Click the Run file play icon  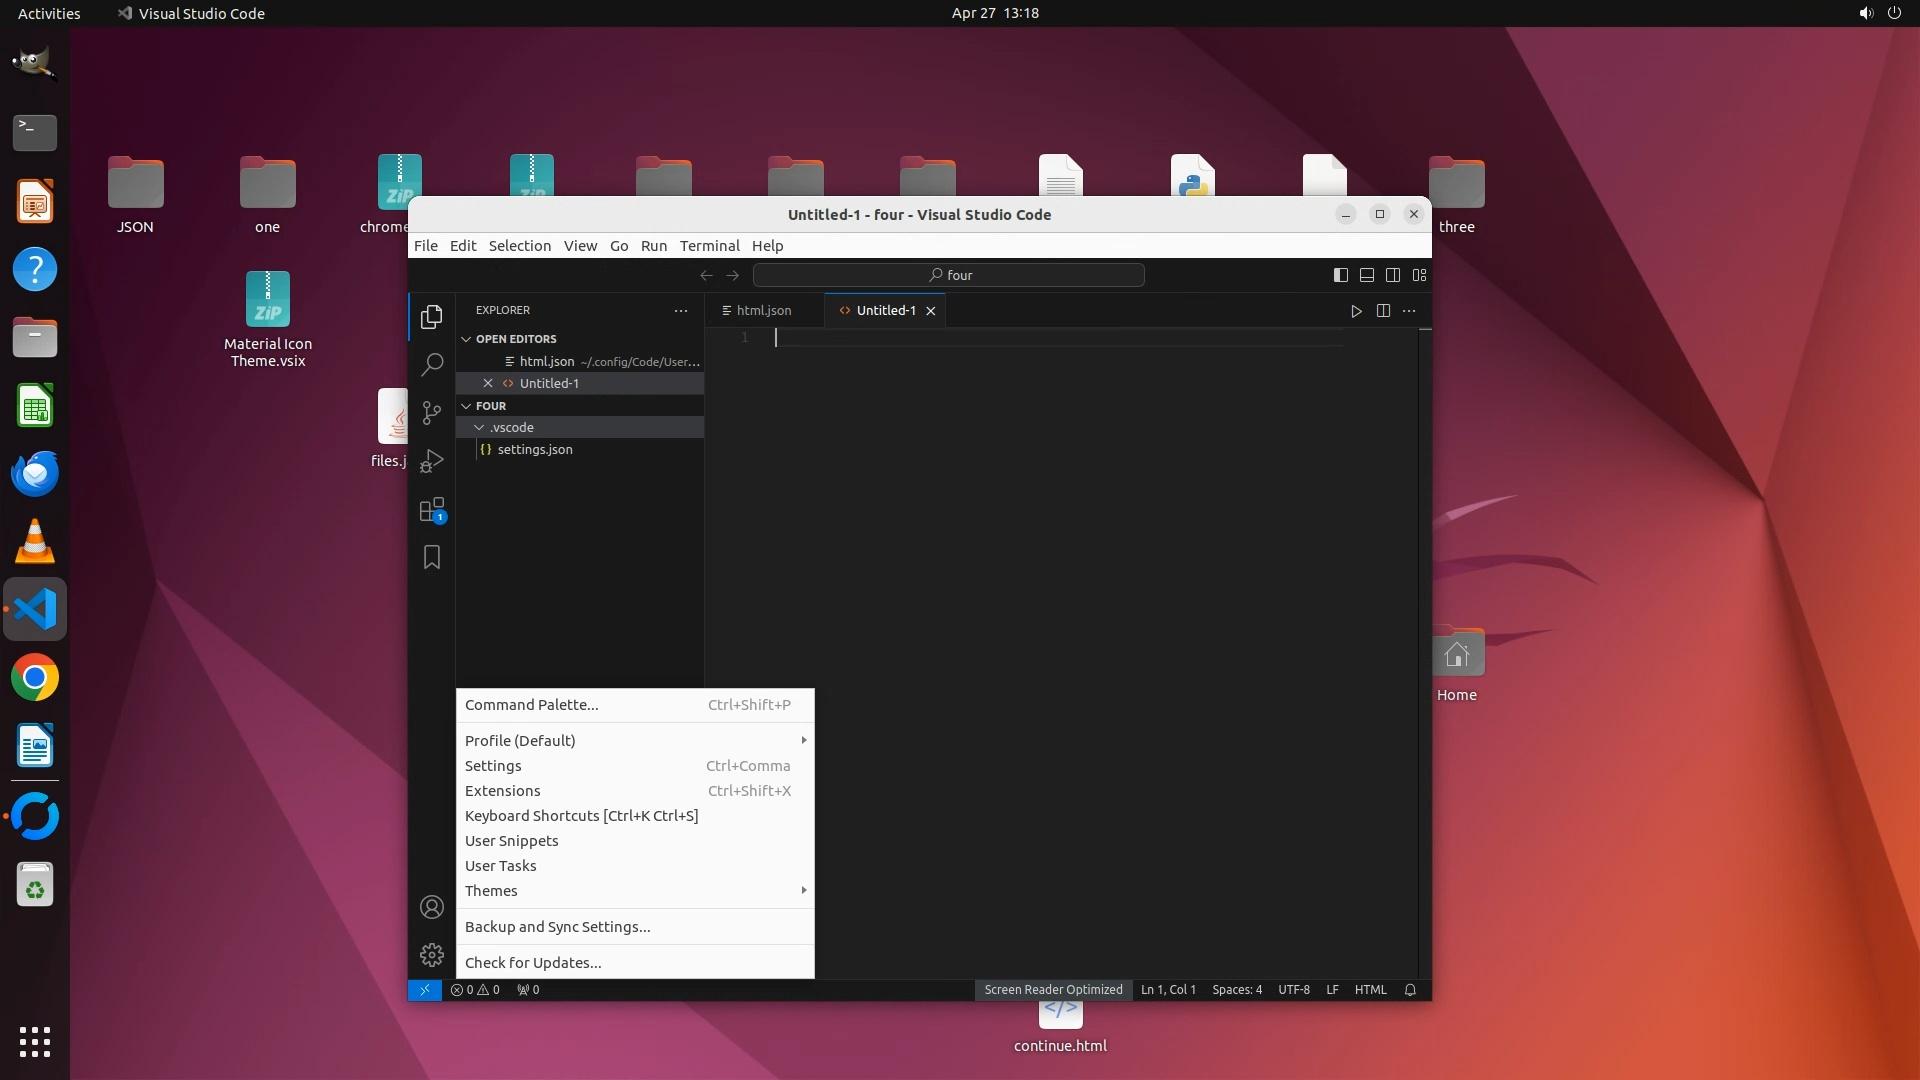1356,311
